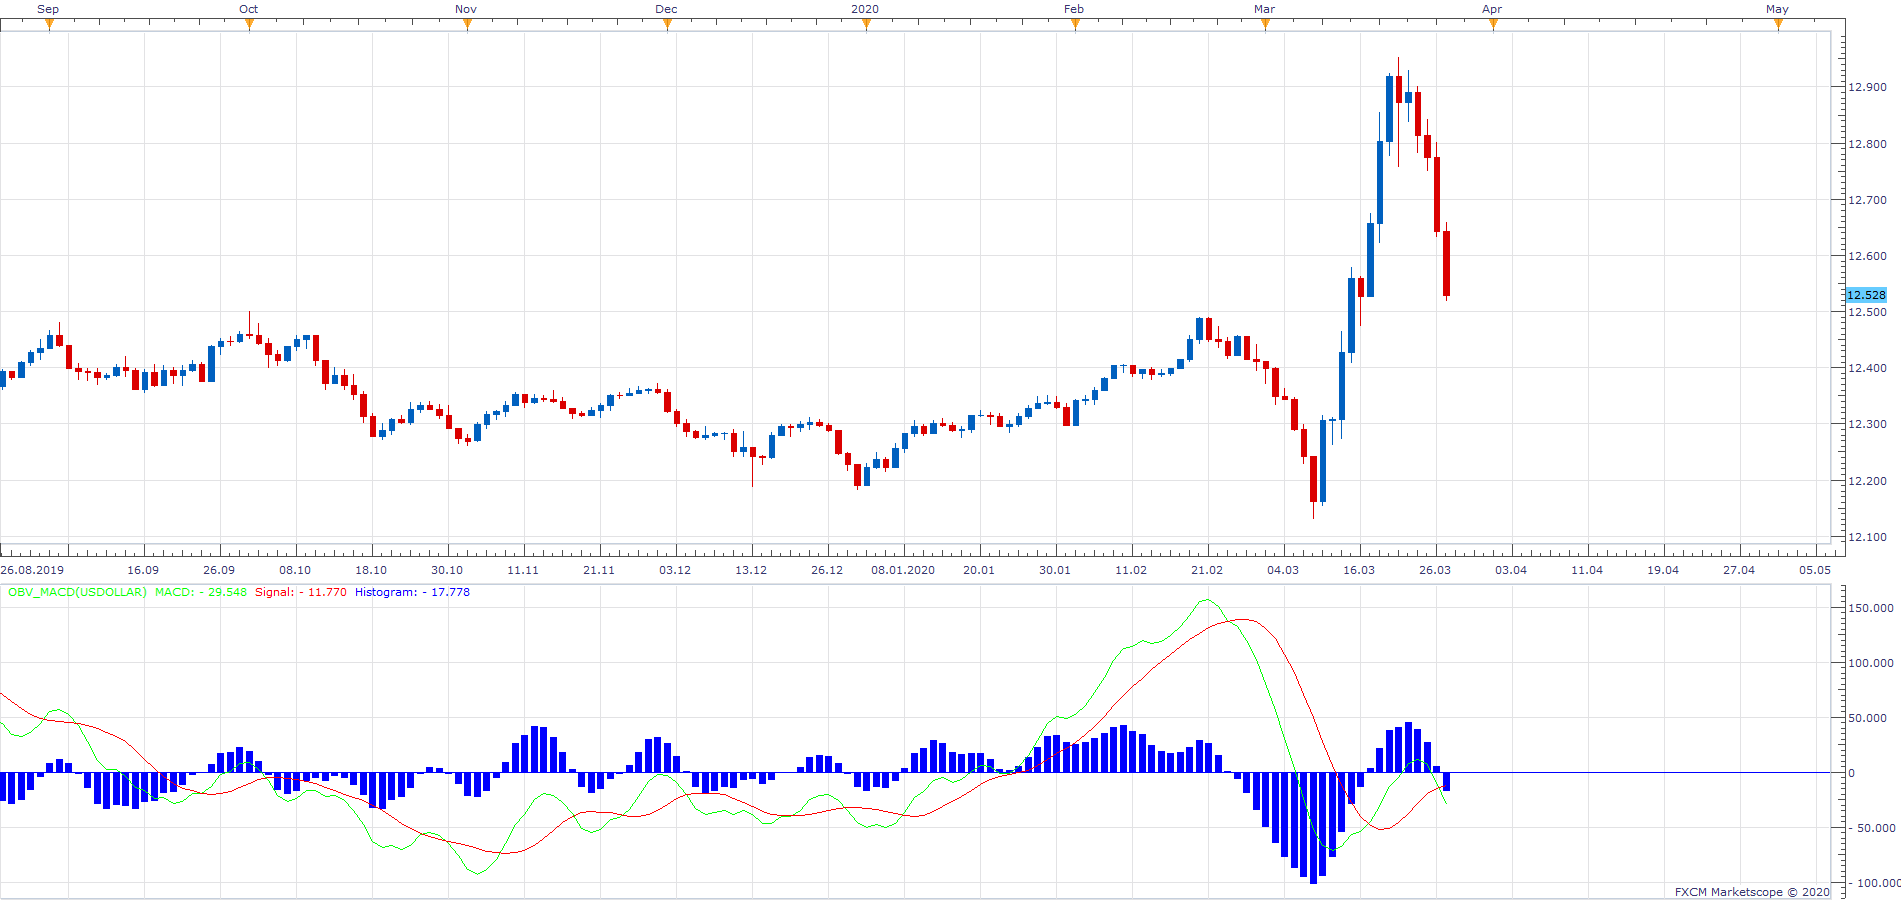Click the May month marker triangle
This screenshot has width=1903, height=900.
(1778, 24)
